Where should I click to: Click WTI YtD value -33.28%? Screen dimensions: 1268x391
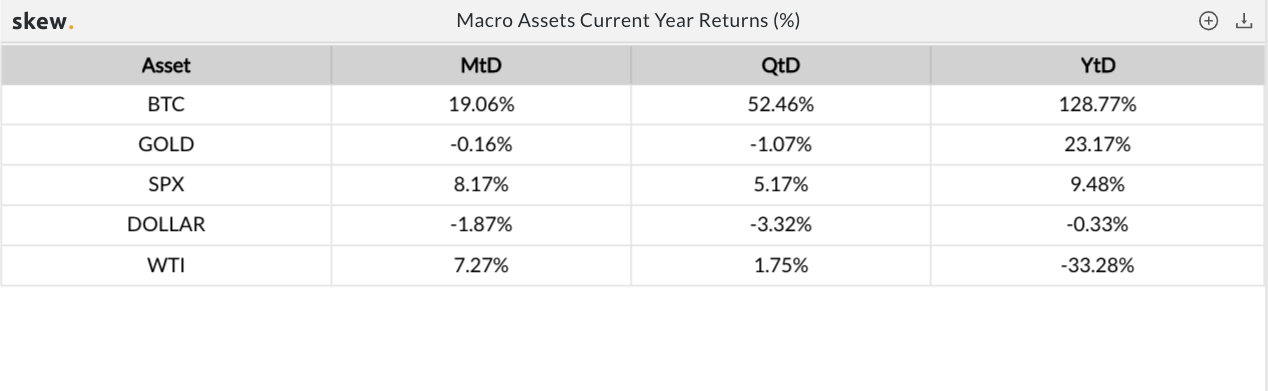[x=1097, y=265]
